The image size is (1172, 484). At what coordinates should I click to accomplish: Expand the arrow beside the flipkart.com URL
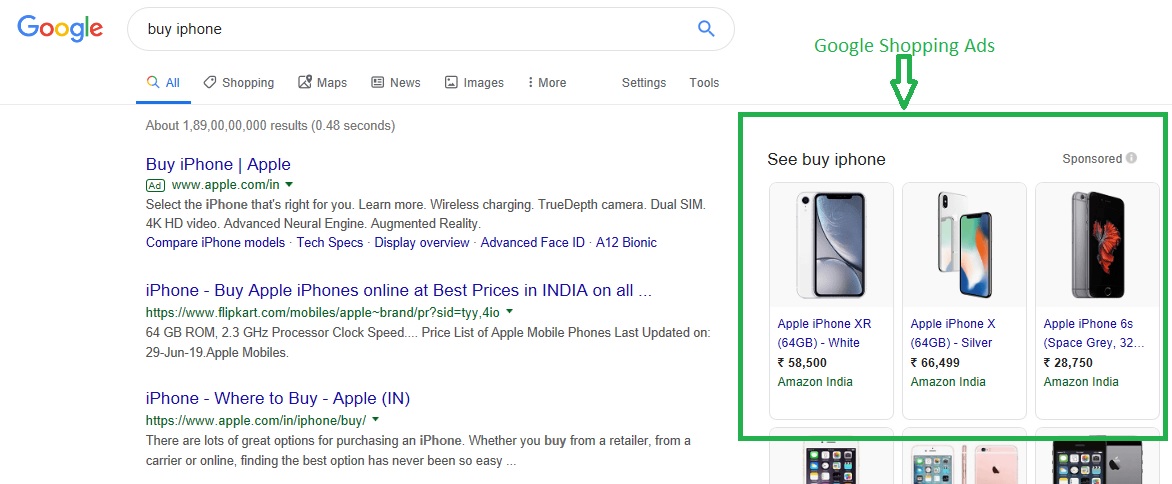(509, 311)
